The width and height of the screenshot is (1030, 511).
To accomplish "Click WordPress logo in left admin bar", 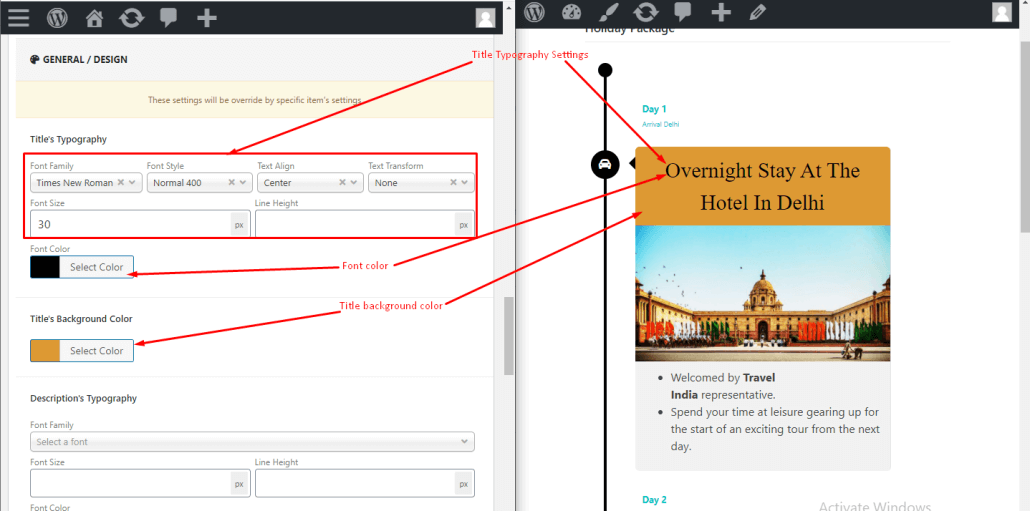I will 57,18.
